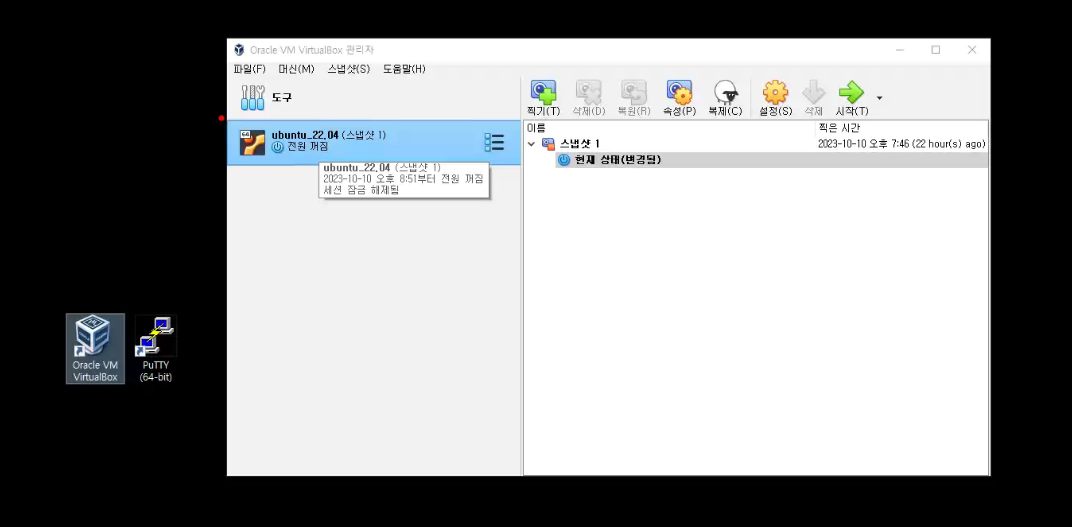The width and height of the screenshot is (1072, 527).
Task: Select the Tools (도구) entry
Action: [x=373, y=98]
